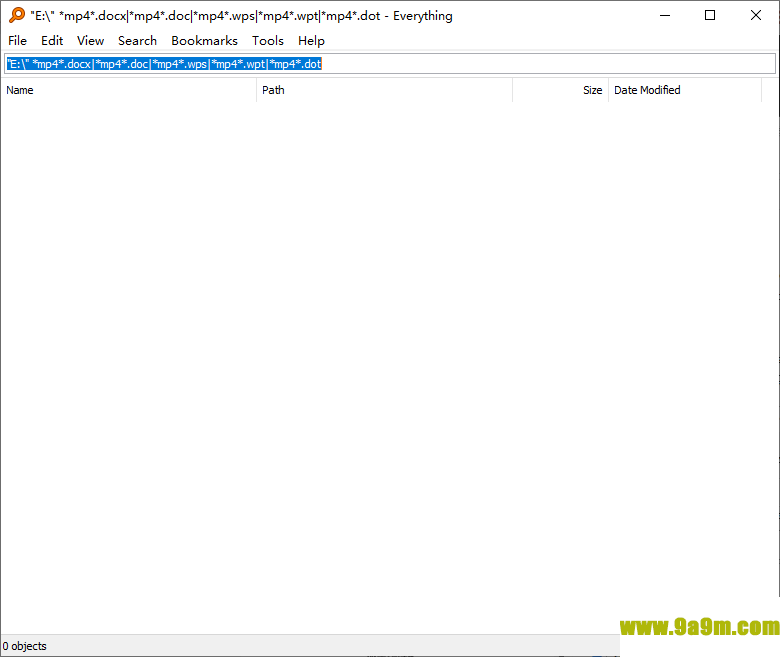
Task: Close the Everything window
Action: 756,15
